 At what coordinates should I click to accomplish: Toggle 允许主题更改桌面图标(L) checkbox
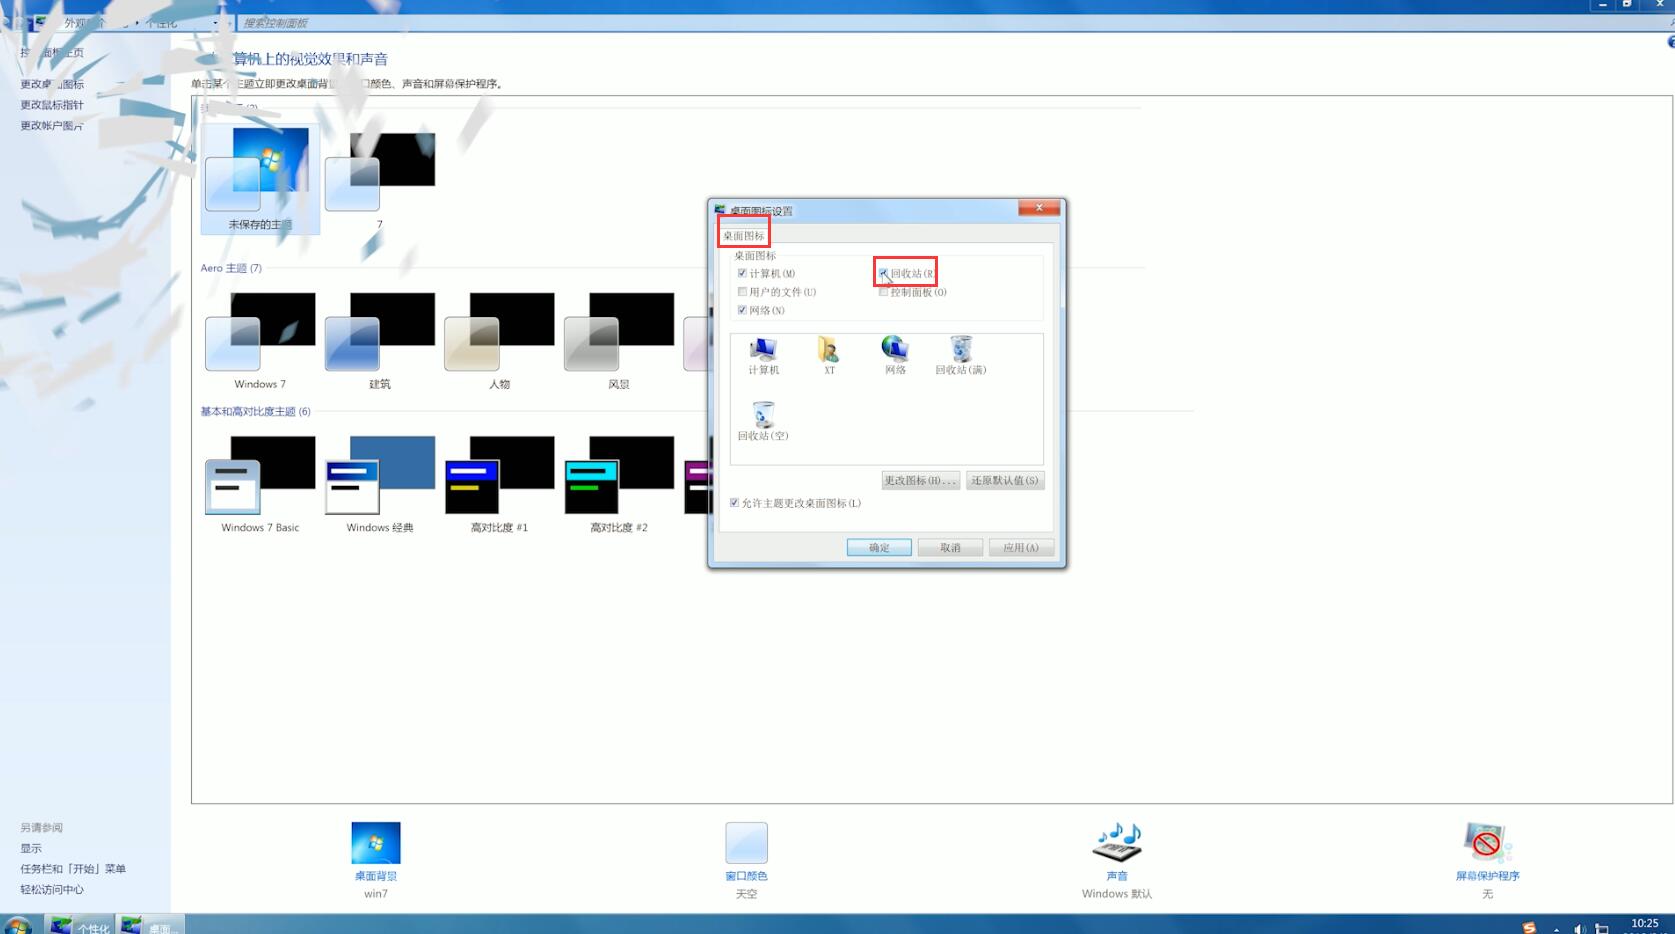[734, 503]
